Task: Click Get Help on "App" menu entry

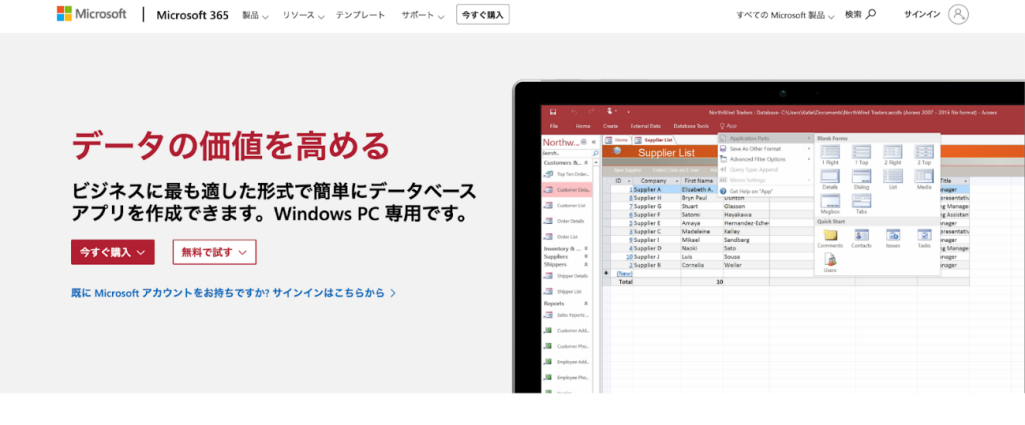Action: [x=764, y=191]
